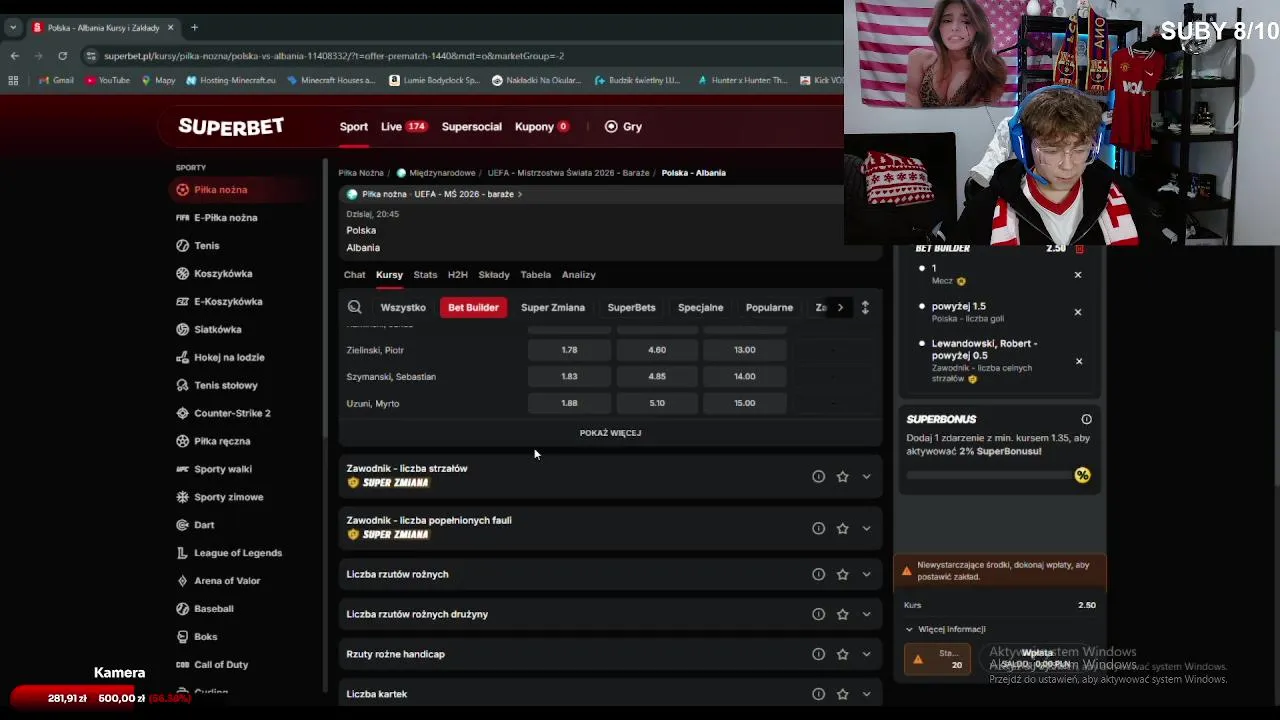This screenshot has height=720, width=1280.
Task: Open the Tenis sport category
Action: click(x=197, y=246)
